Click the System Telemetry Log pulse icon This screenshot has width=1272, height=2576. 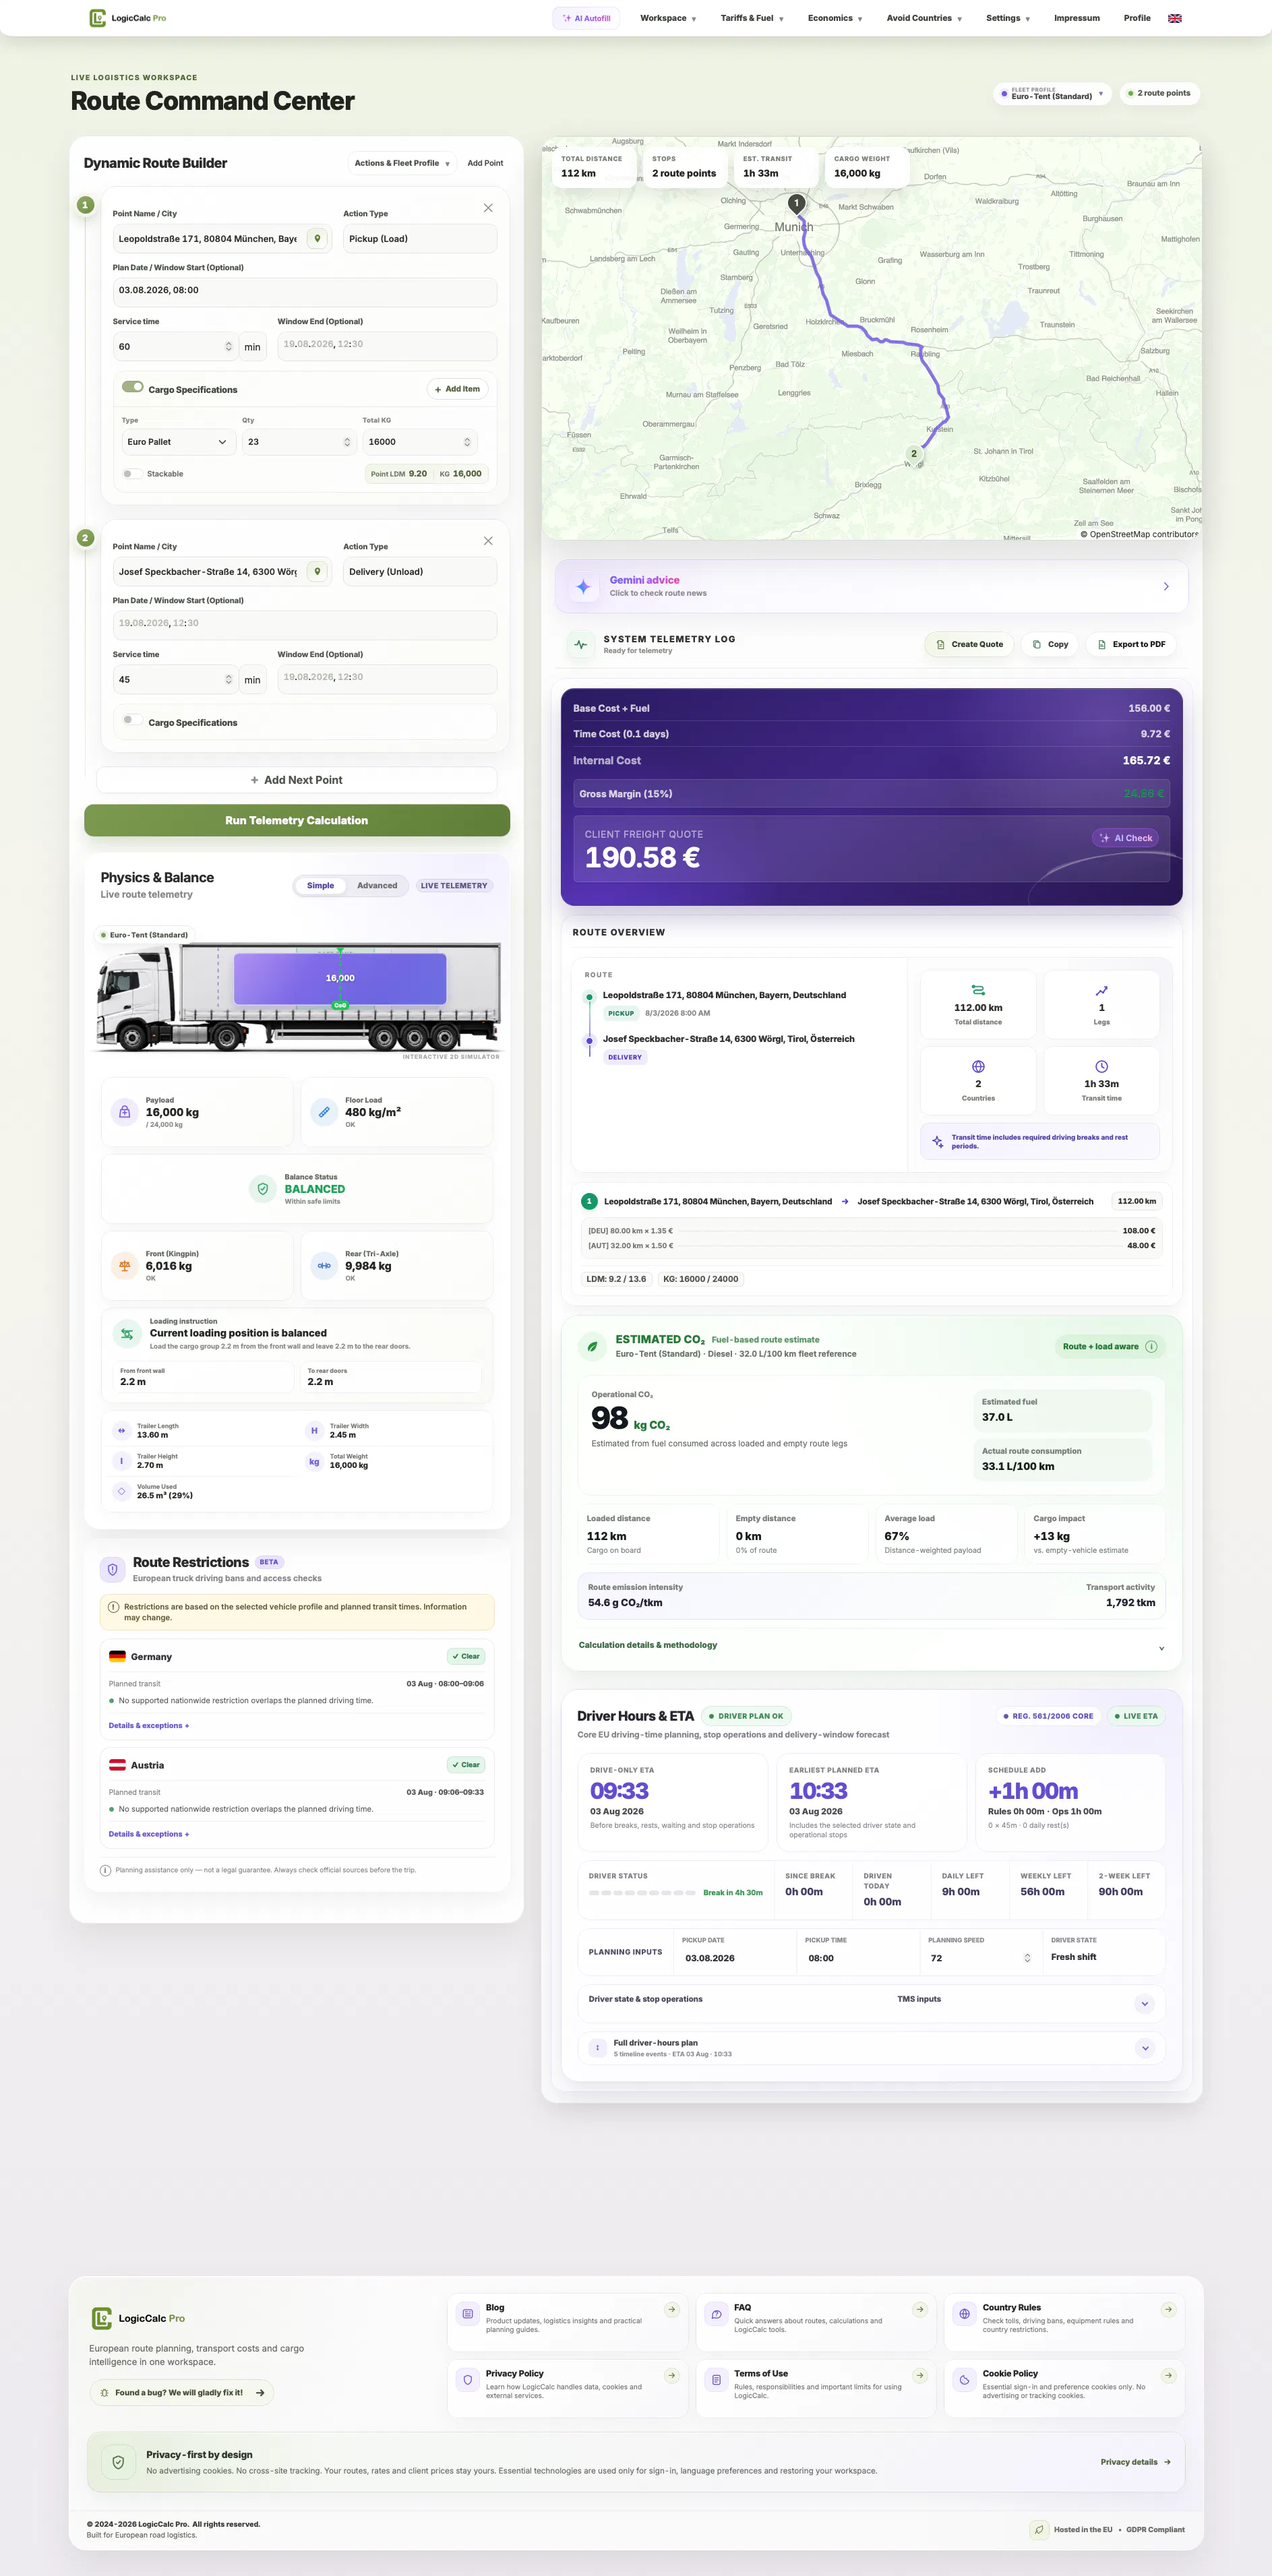coord(581,644)
